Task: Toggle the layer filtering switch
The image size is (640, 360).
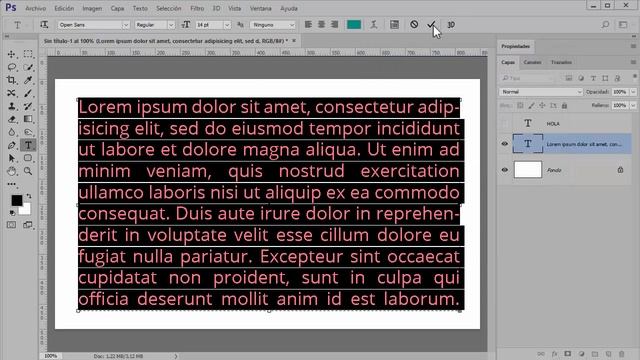Action: 634,76
